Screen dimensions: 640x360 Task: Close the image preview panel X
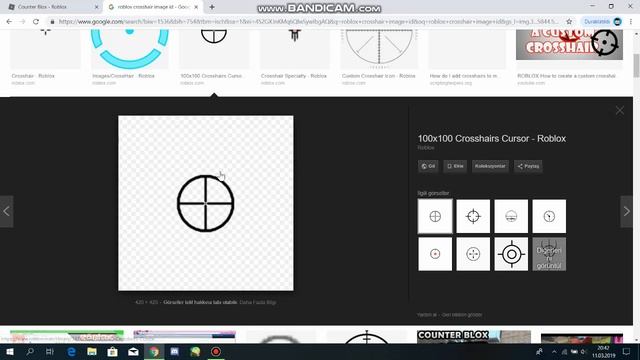620,110
